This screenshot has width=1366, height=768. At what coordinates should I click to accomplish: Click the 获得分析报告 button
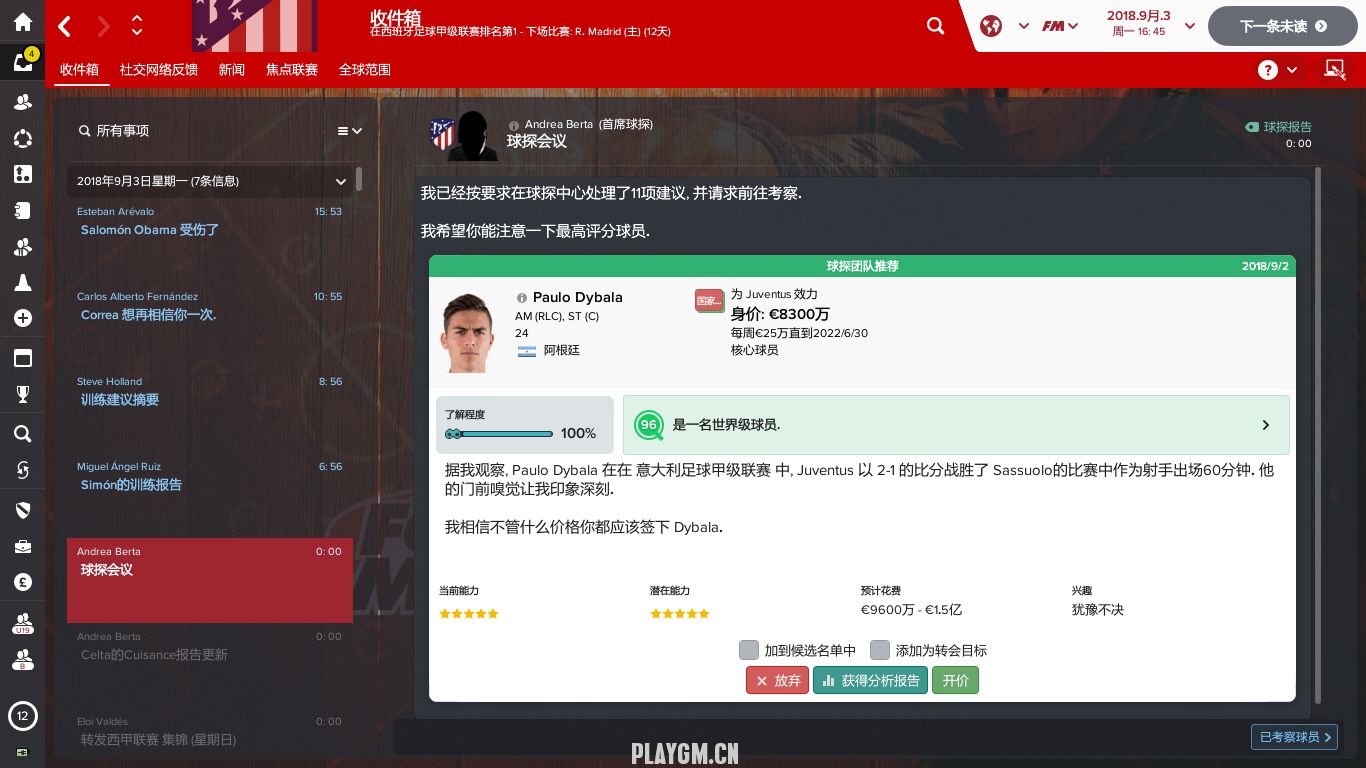tap(870, 680)
